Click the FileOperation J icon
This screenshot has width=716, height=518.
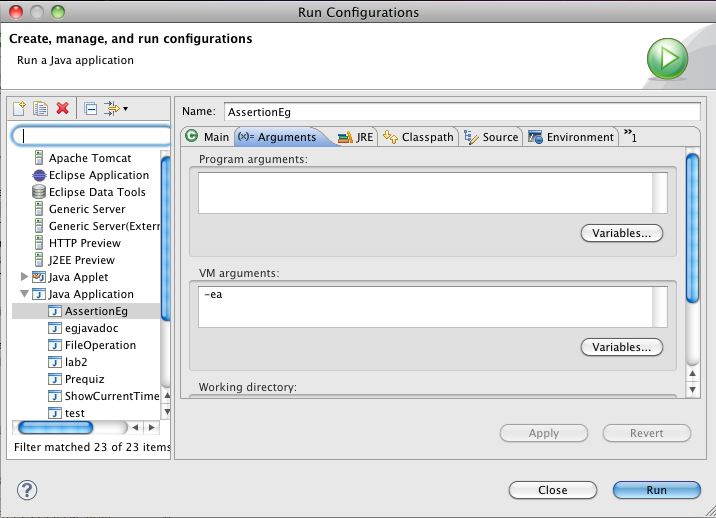[x=55, y=345]
